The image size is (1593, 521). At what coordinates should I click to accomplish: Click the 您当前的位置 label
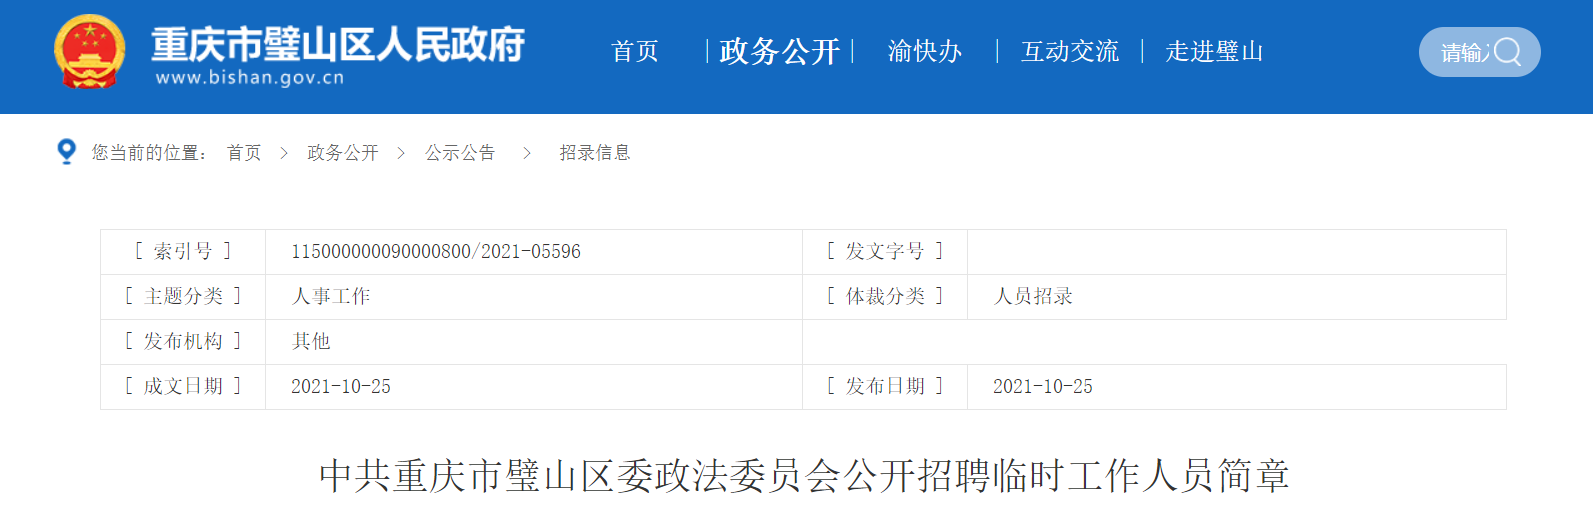tap(149, 153)
